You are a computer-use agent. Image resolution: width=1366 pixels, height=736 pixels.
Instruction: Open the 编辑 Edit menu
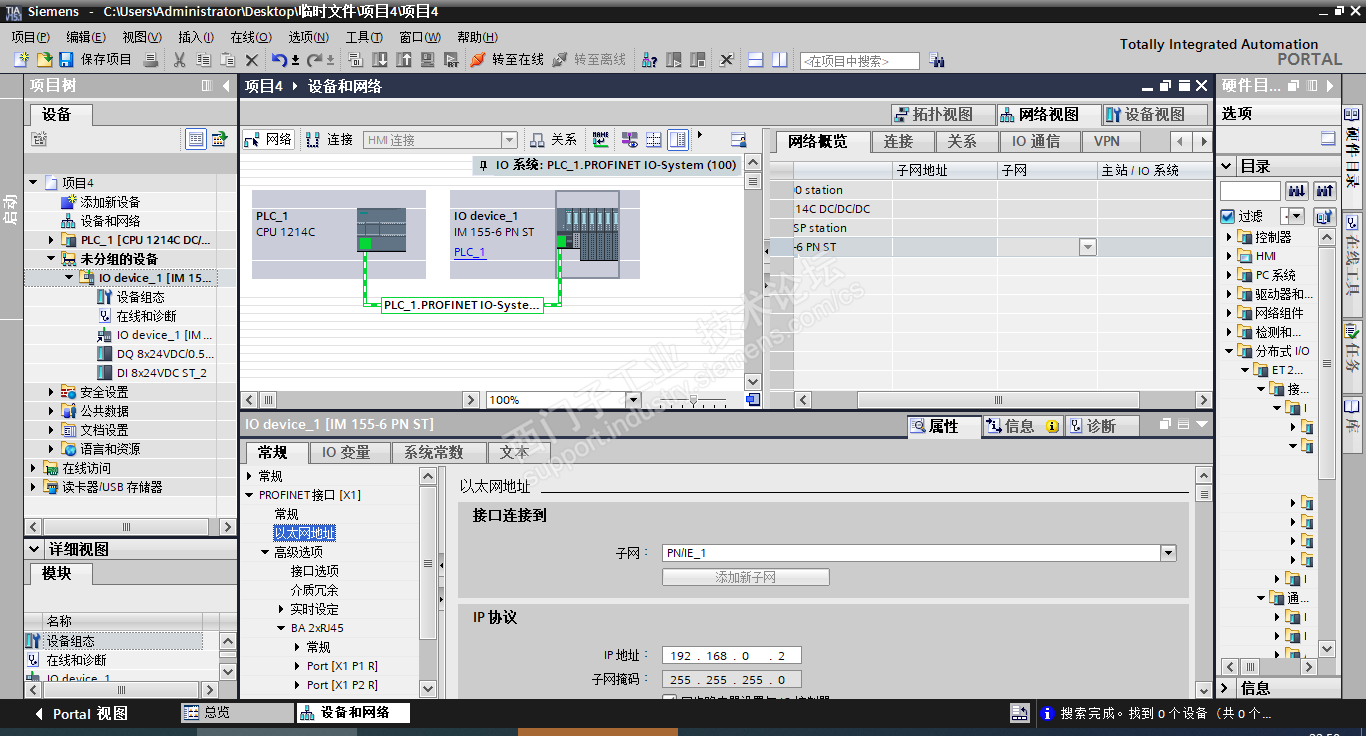point(85,37)
